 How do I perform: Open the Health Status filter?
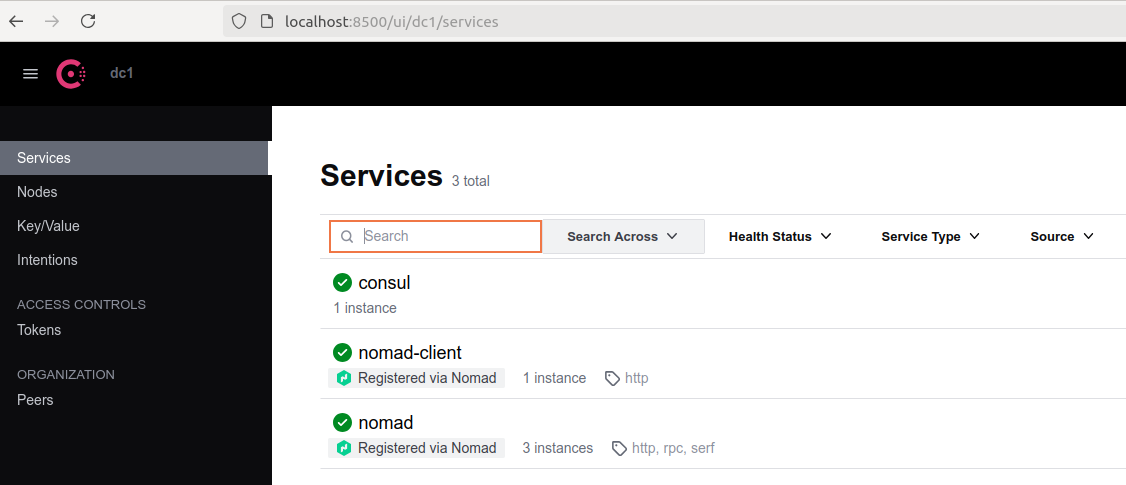pos(780,236)
